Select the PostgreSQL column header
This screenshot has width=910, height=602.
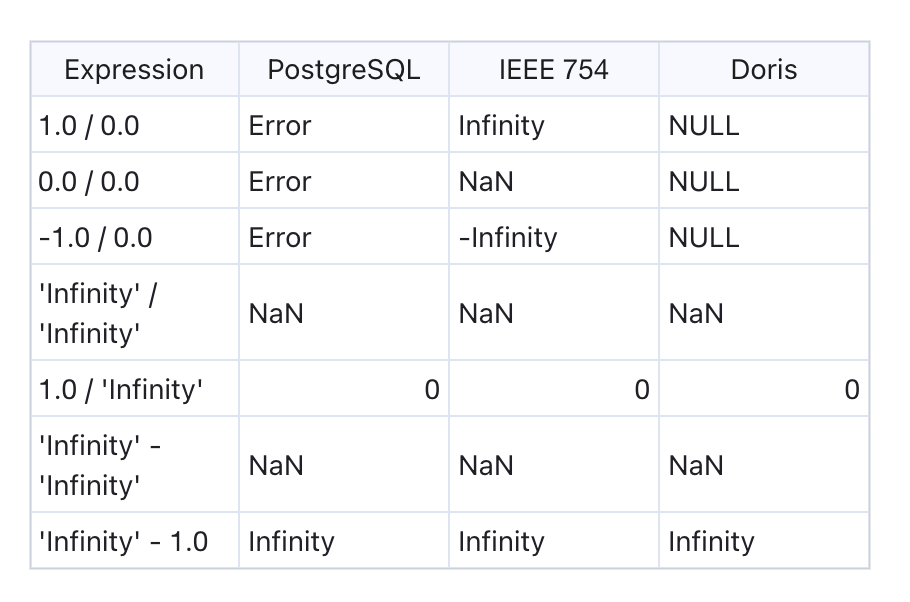point(343,70)
